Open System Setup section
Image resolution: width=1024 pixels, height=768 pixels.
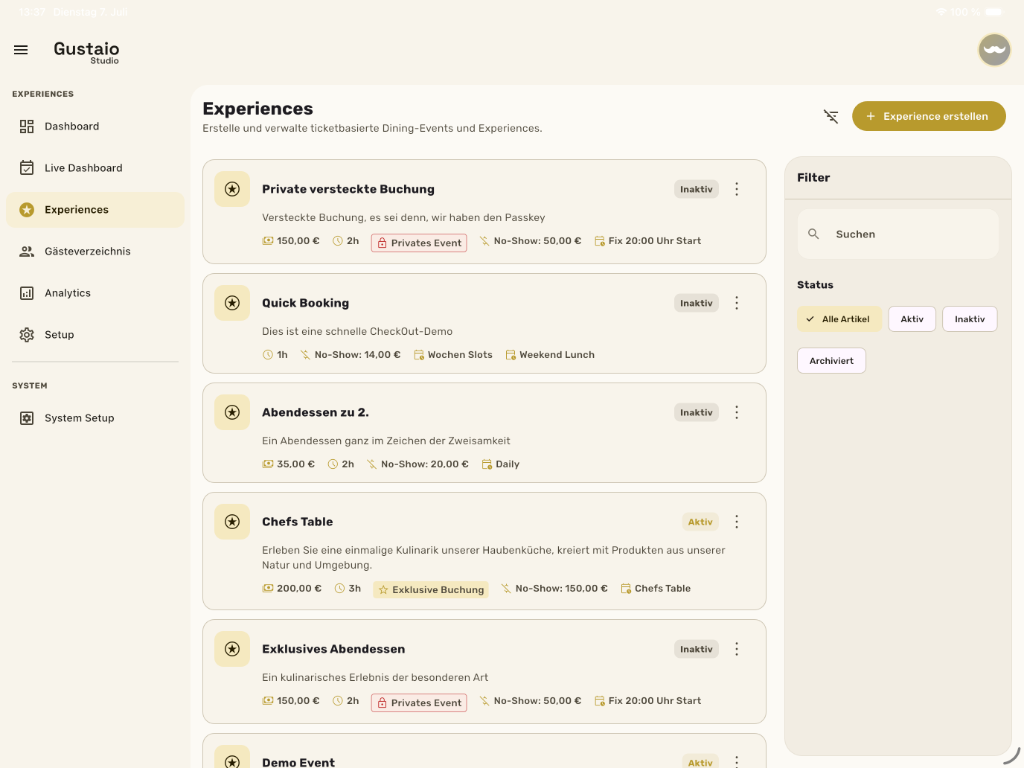tap(95, 418)
